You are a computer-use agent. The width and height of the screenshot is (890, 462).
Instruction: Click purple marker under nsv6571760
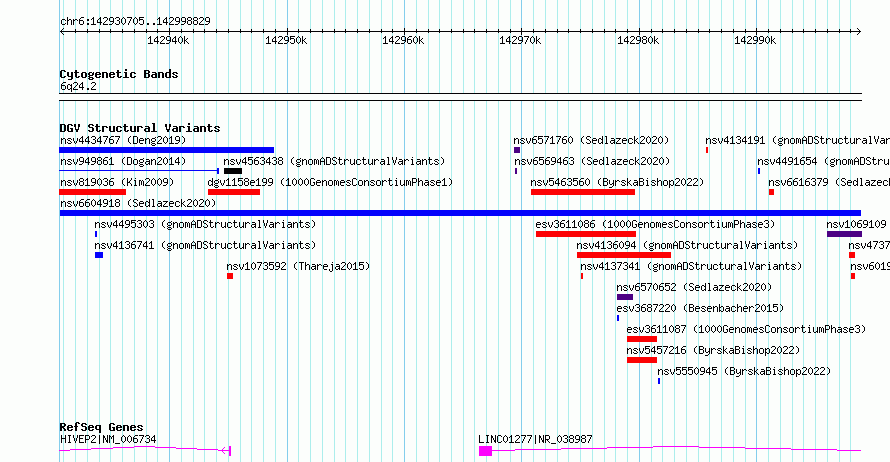click(x=517, y=150)
